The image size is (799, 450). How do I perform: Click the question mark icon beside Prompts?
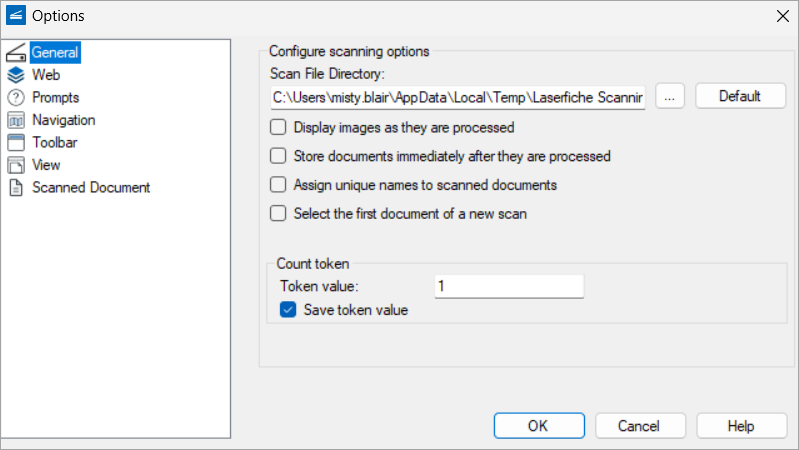click(x=16, y=97)
